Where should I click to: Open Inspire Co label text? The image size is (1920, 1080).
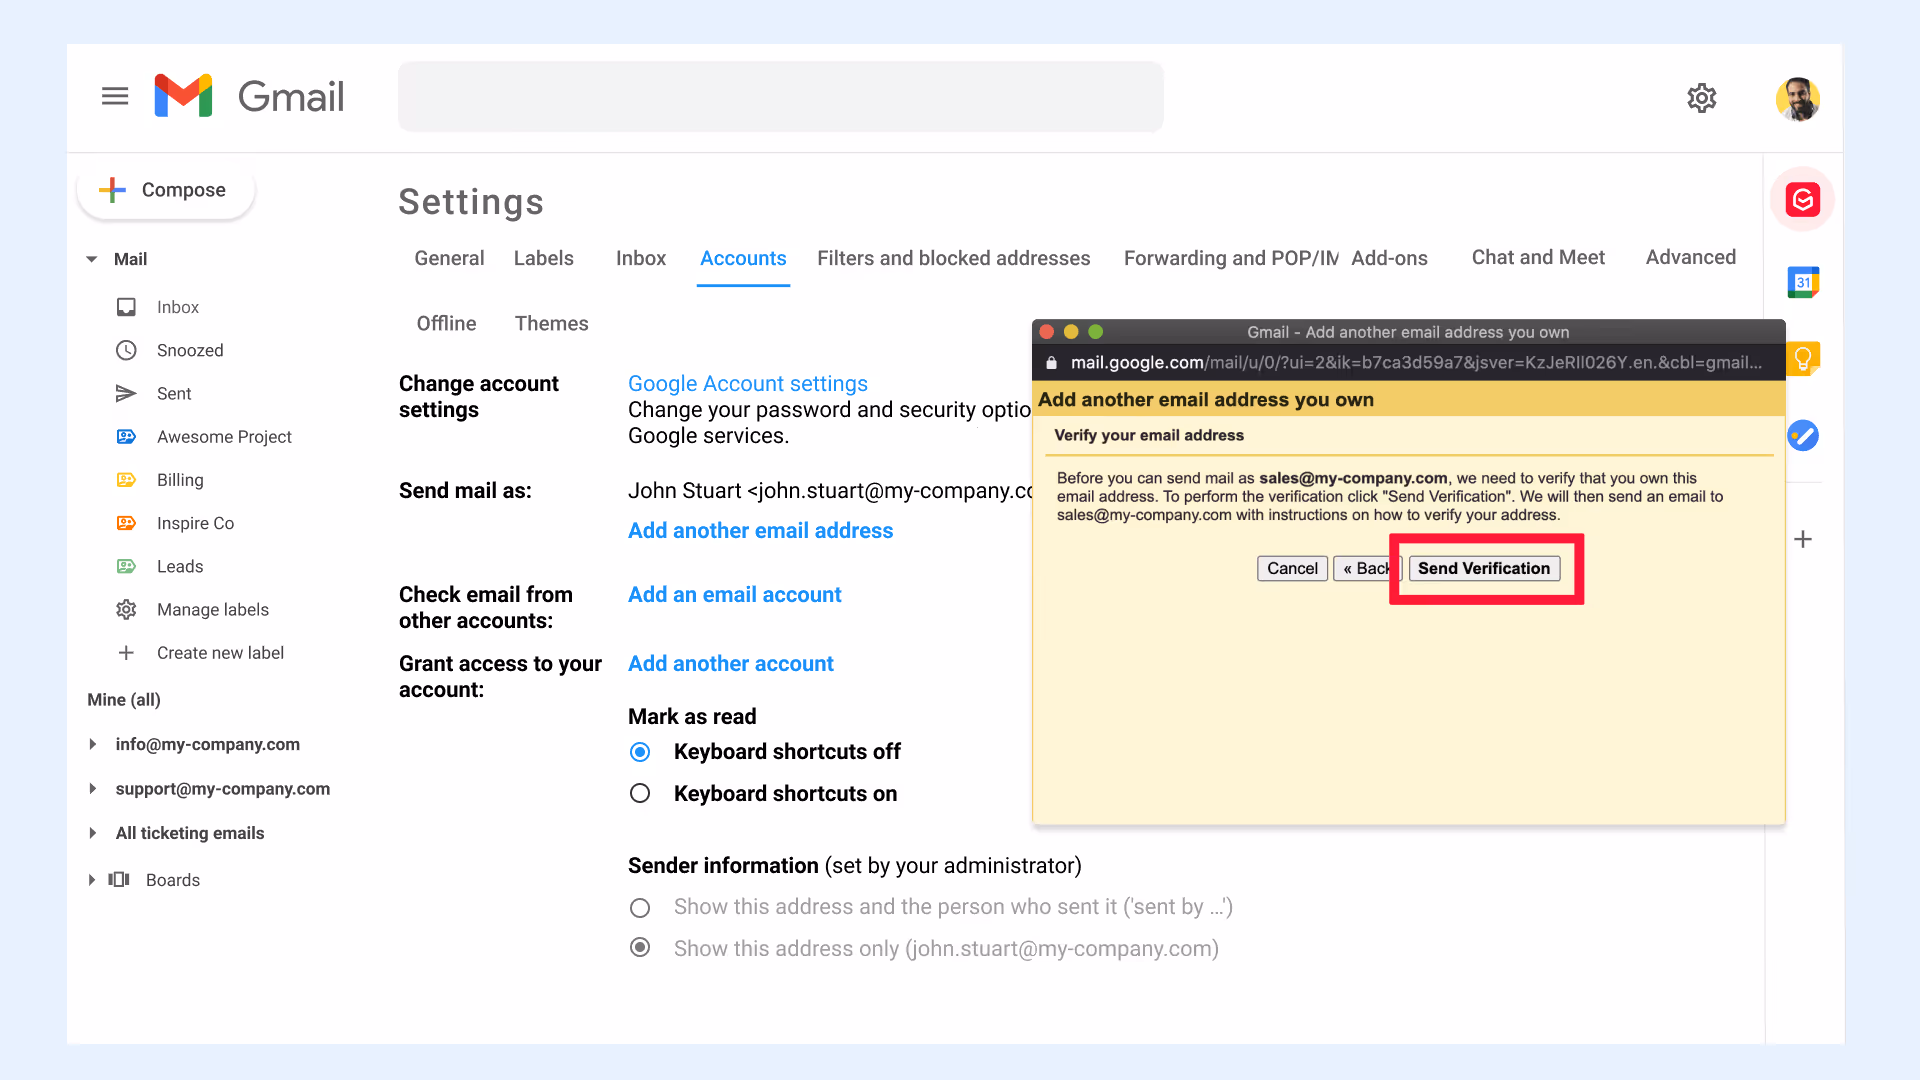click(195, 523)
